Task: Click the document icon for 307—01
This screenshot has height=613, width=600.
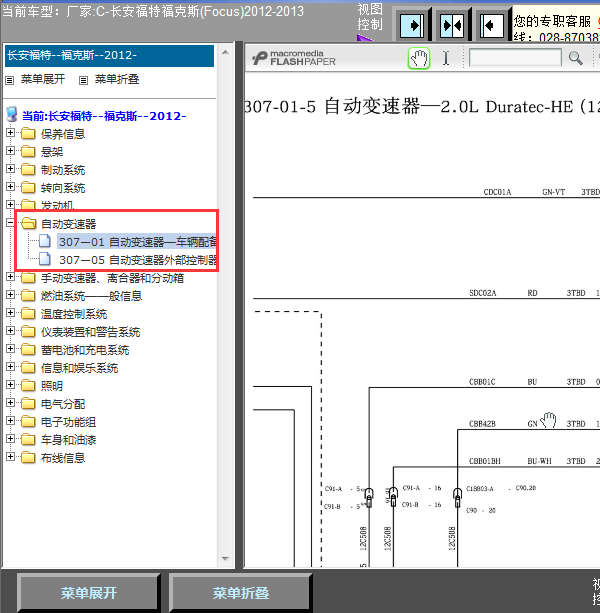Action: point(45,241)
